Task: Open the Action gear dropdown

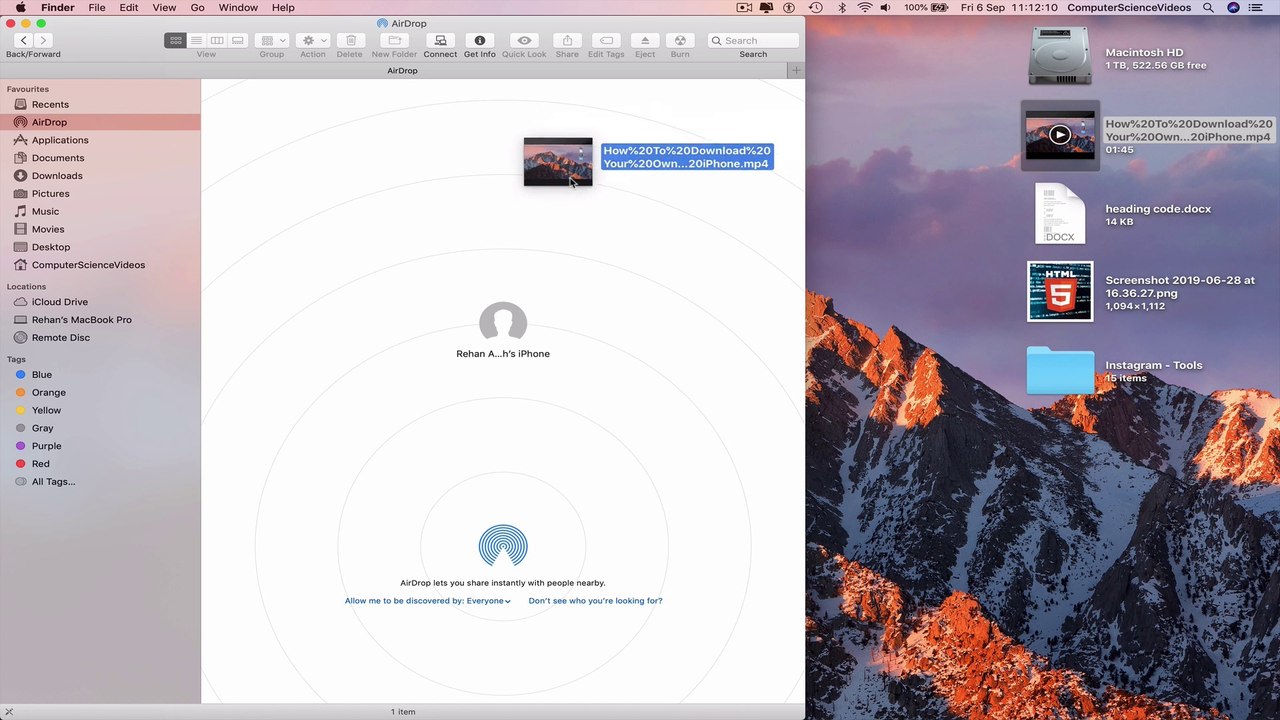Action: pos(313,40)
